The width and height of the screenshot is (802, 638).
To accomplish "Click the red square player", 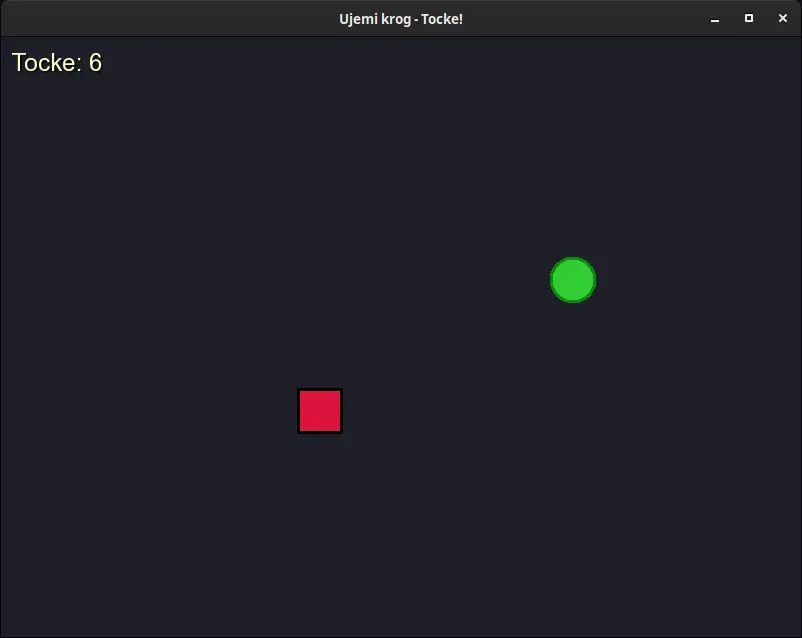I will click(x=320, y=411).
